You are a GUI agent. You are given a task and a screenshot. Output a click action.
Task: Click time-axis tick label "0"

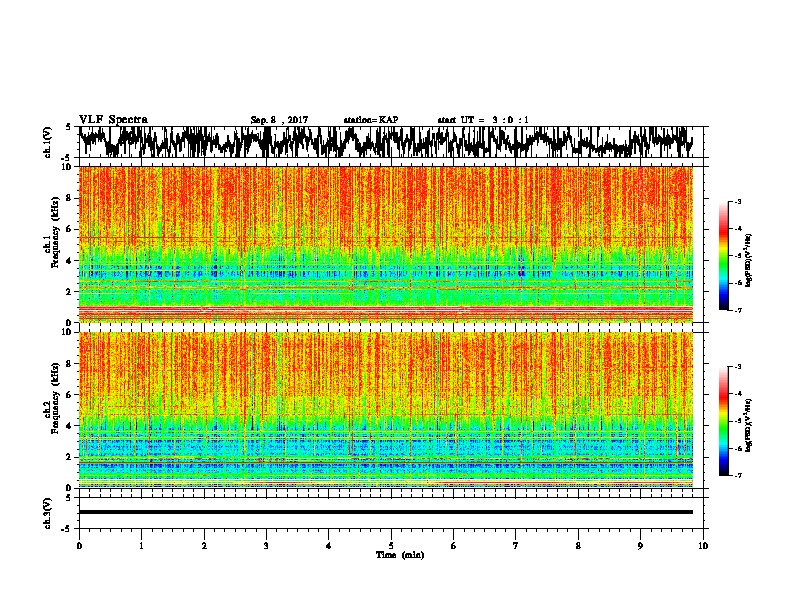click(x=79, y=546)
